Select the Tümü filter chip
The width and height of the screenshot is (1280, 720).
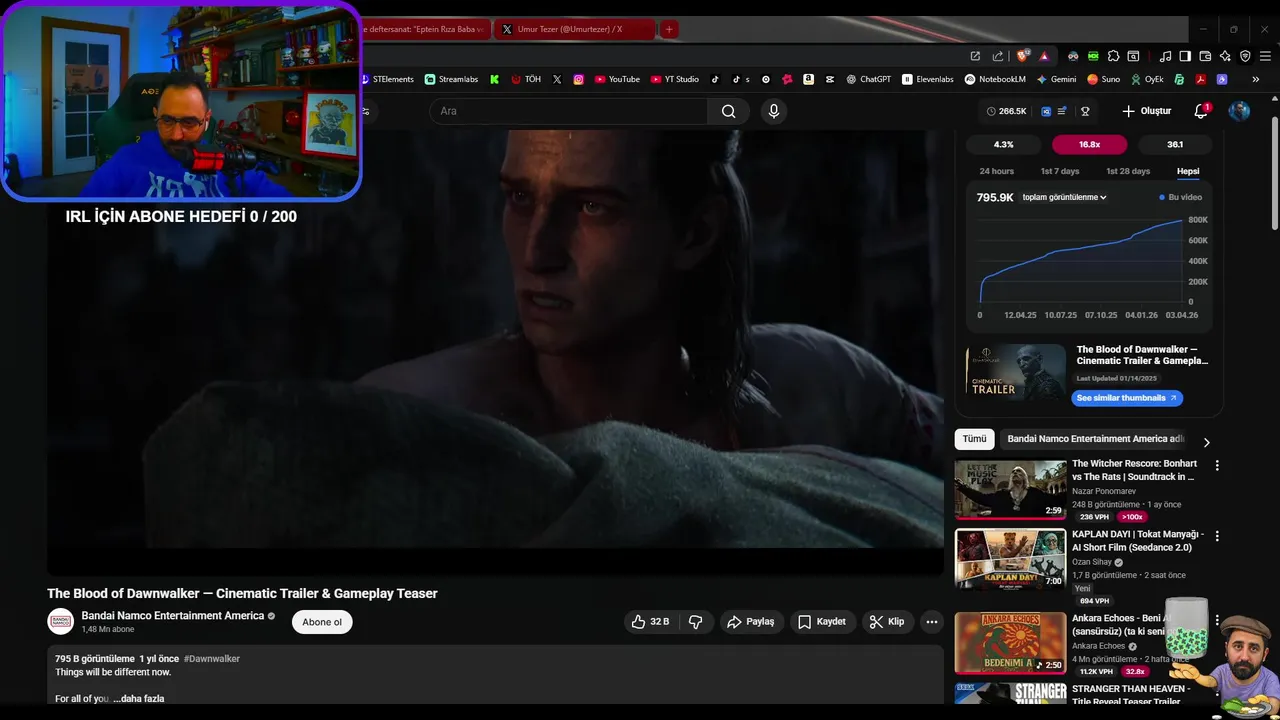[975, 439]
